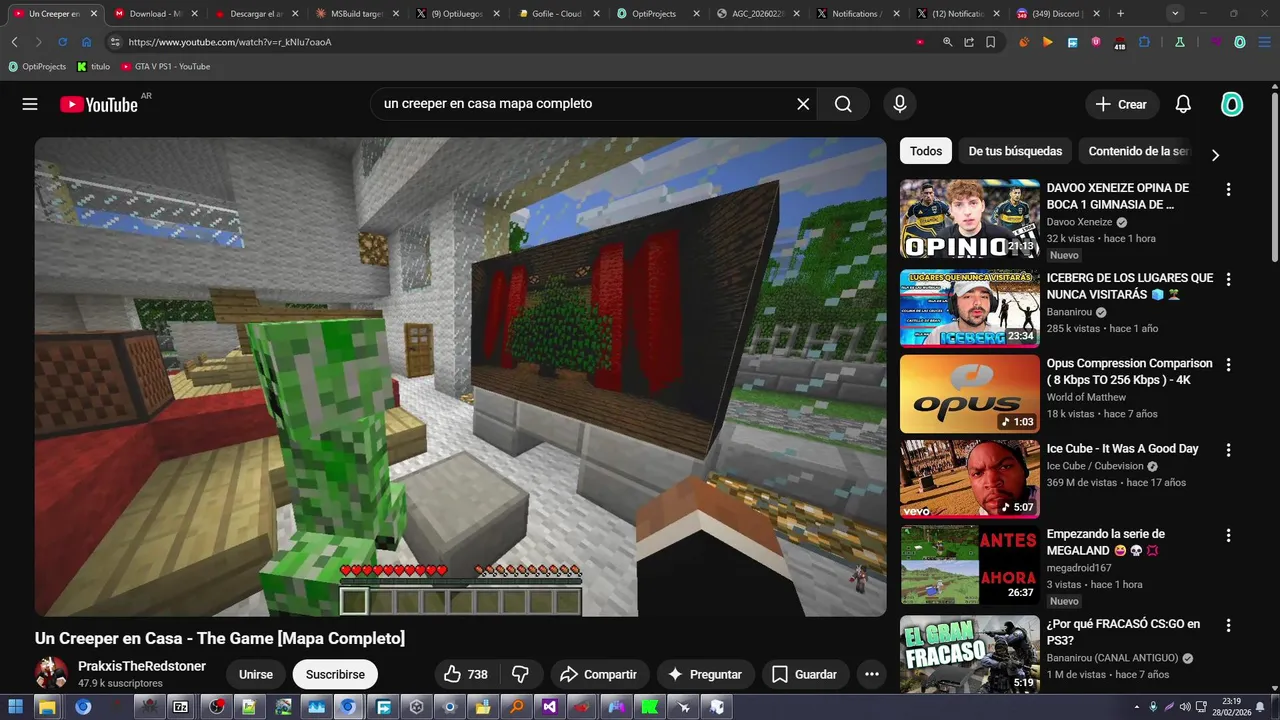
Task: Open the green flask labs icon
Action: (1180, 42)
